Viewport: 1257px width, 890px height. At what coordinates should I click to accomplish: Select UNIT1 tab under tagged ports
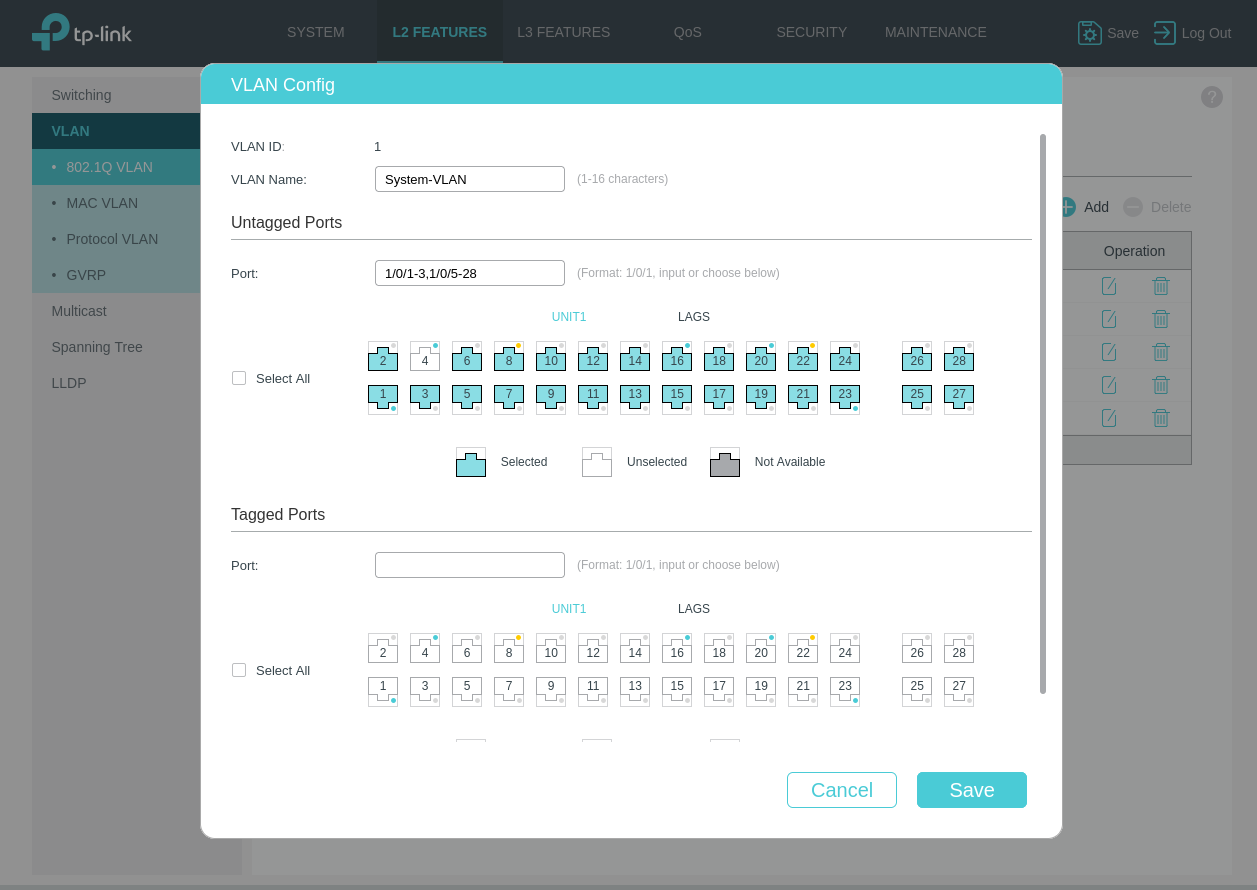coord(569,609)
